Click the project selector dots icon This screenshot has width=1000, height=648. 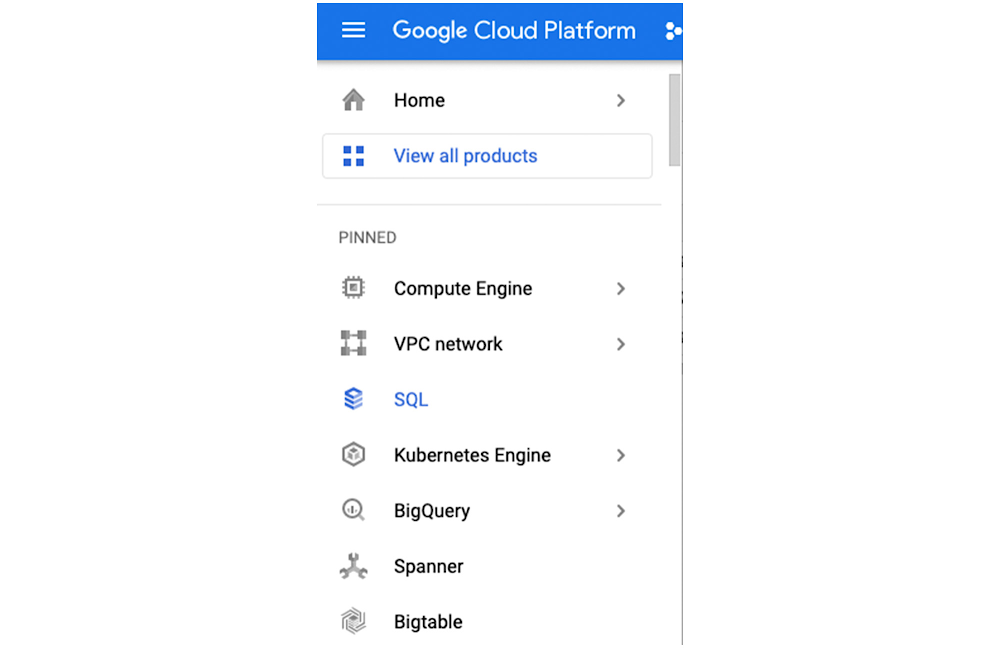pyautogui.click(x=673, y=31)
